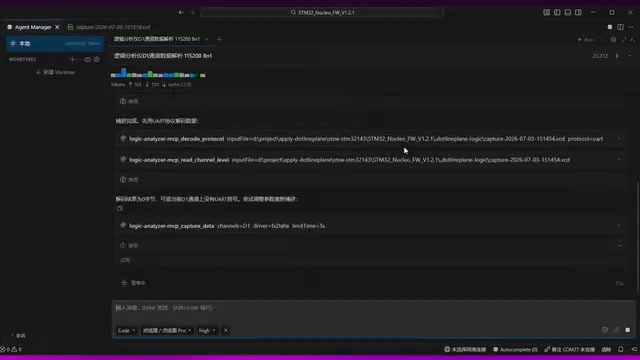640x360 pixels.
Task: Click the '新建 Worktree' button
Action: [x=55, y=72]
